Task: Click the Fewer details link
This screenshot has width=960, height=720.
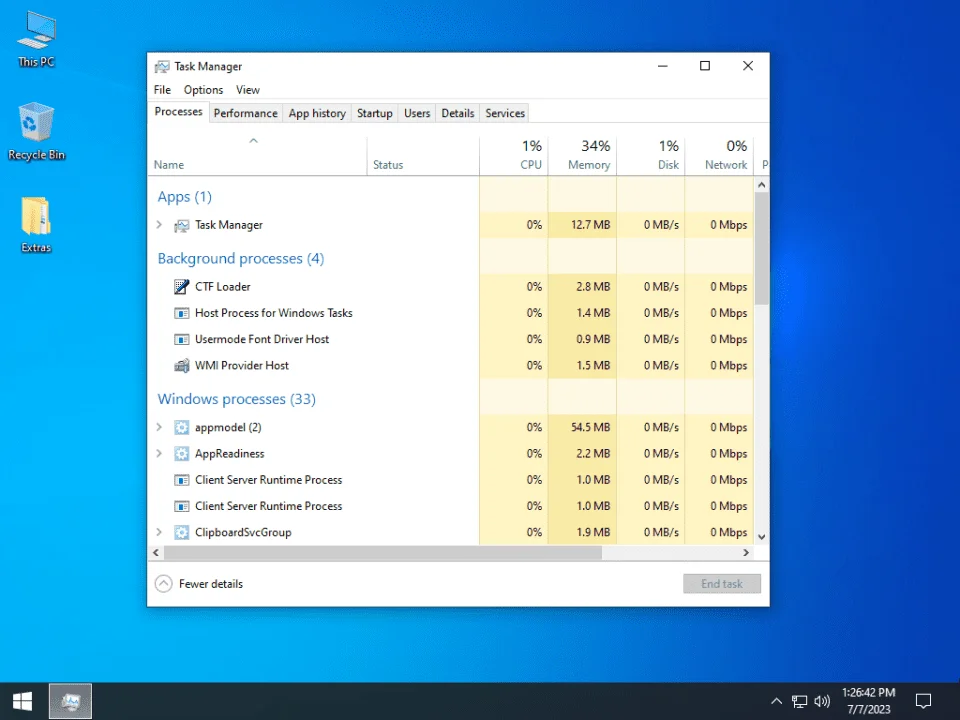Action: [211, 584]
